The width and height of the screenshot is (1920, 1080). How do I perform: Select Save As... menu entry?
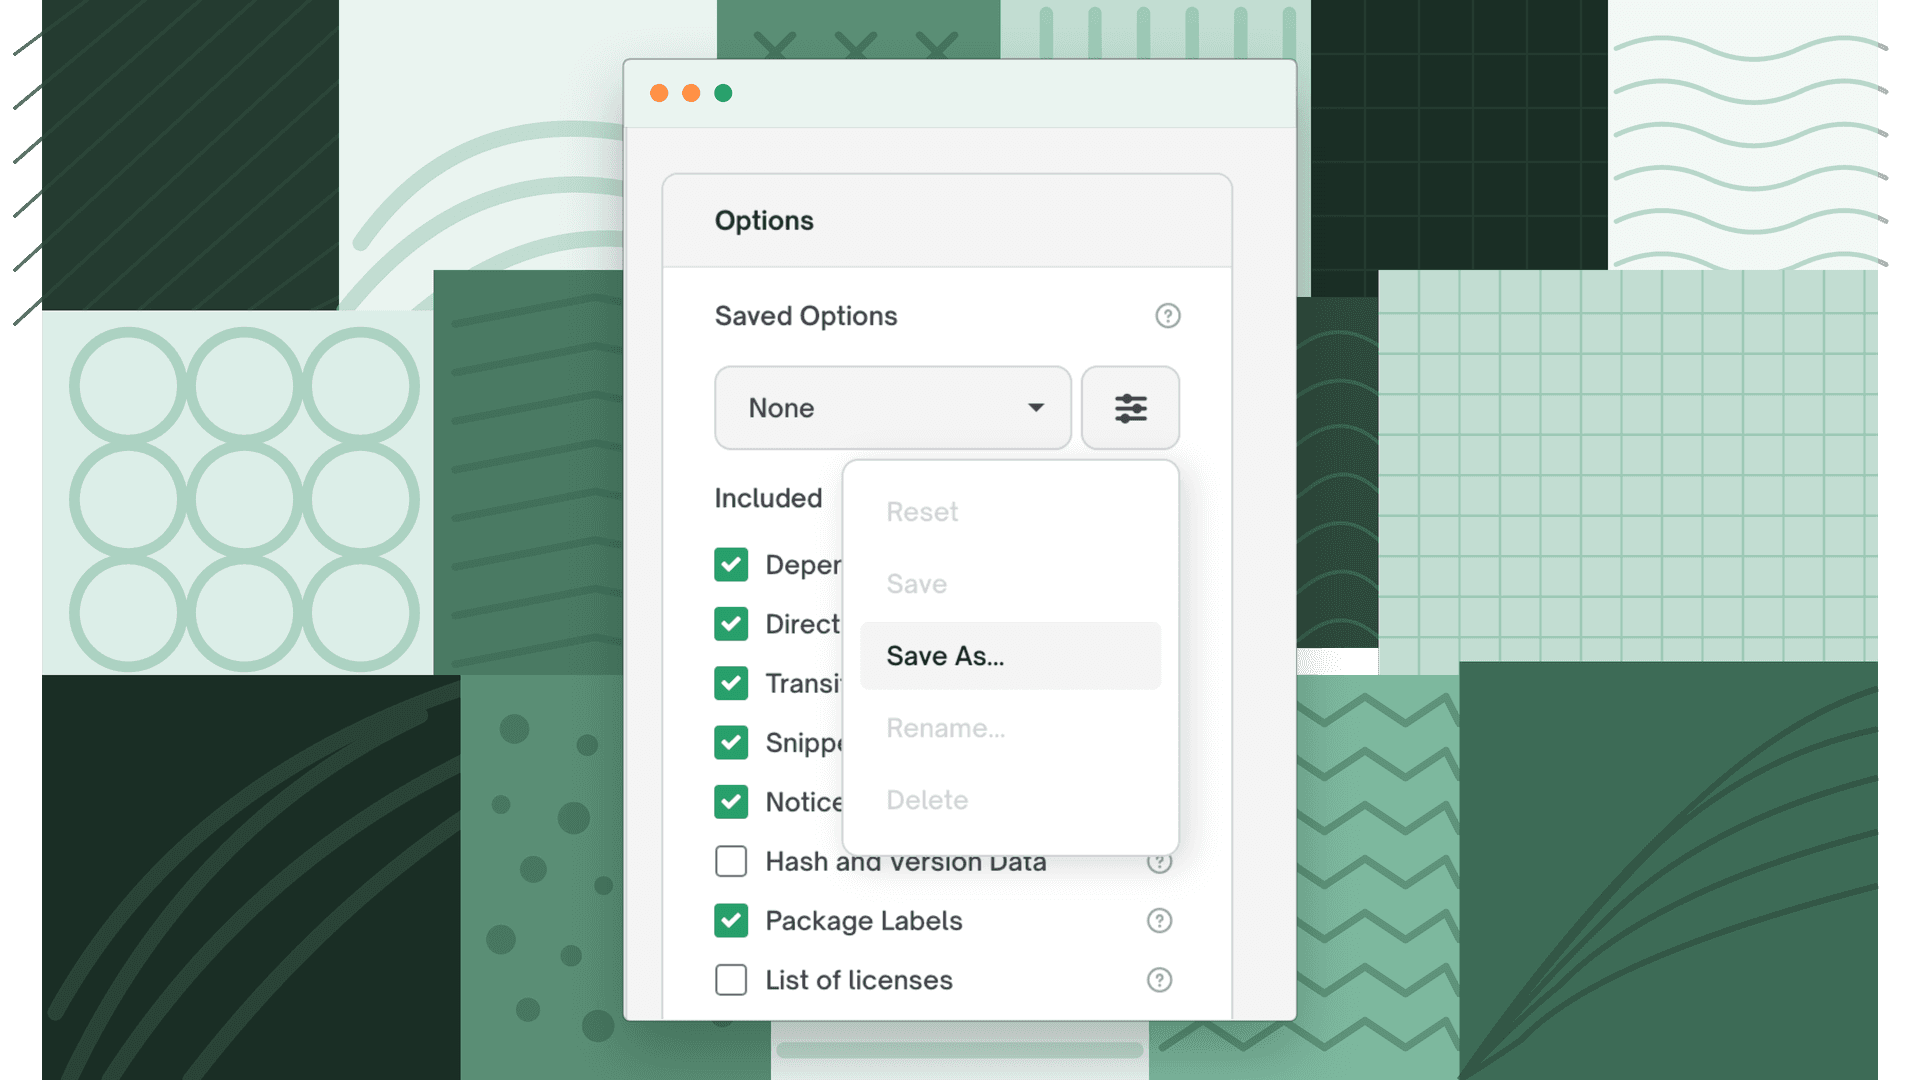click(x=1010, y=656)
